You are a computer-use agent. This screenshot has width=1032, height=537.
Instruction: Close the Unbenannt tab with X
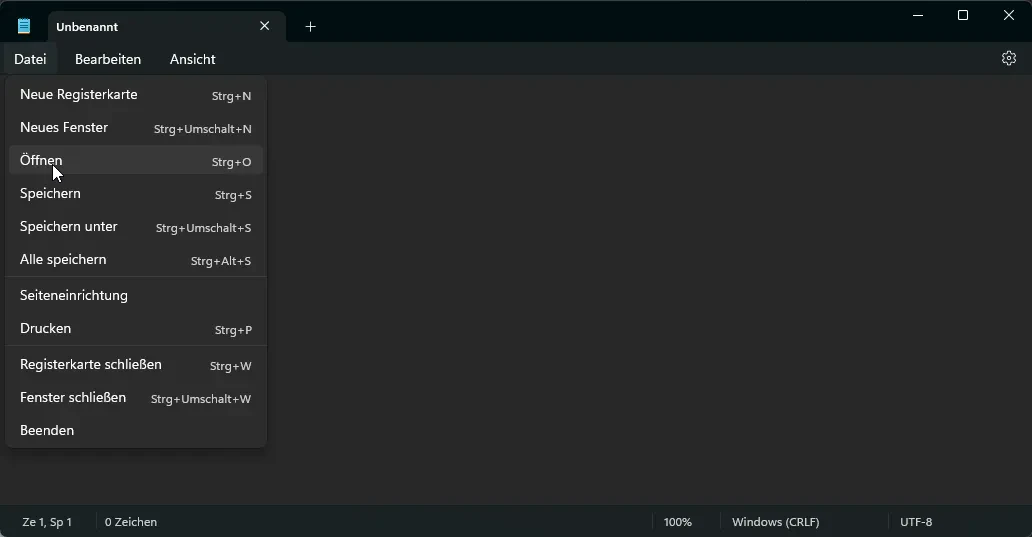(265, 26)
